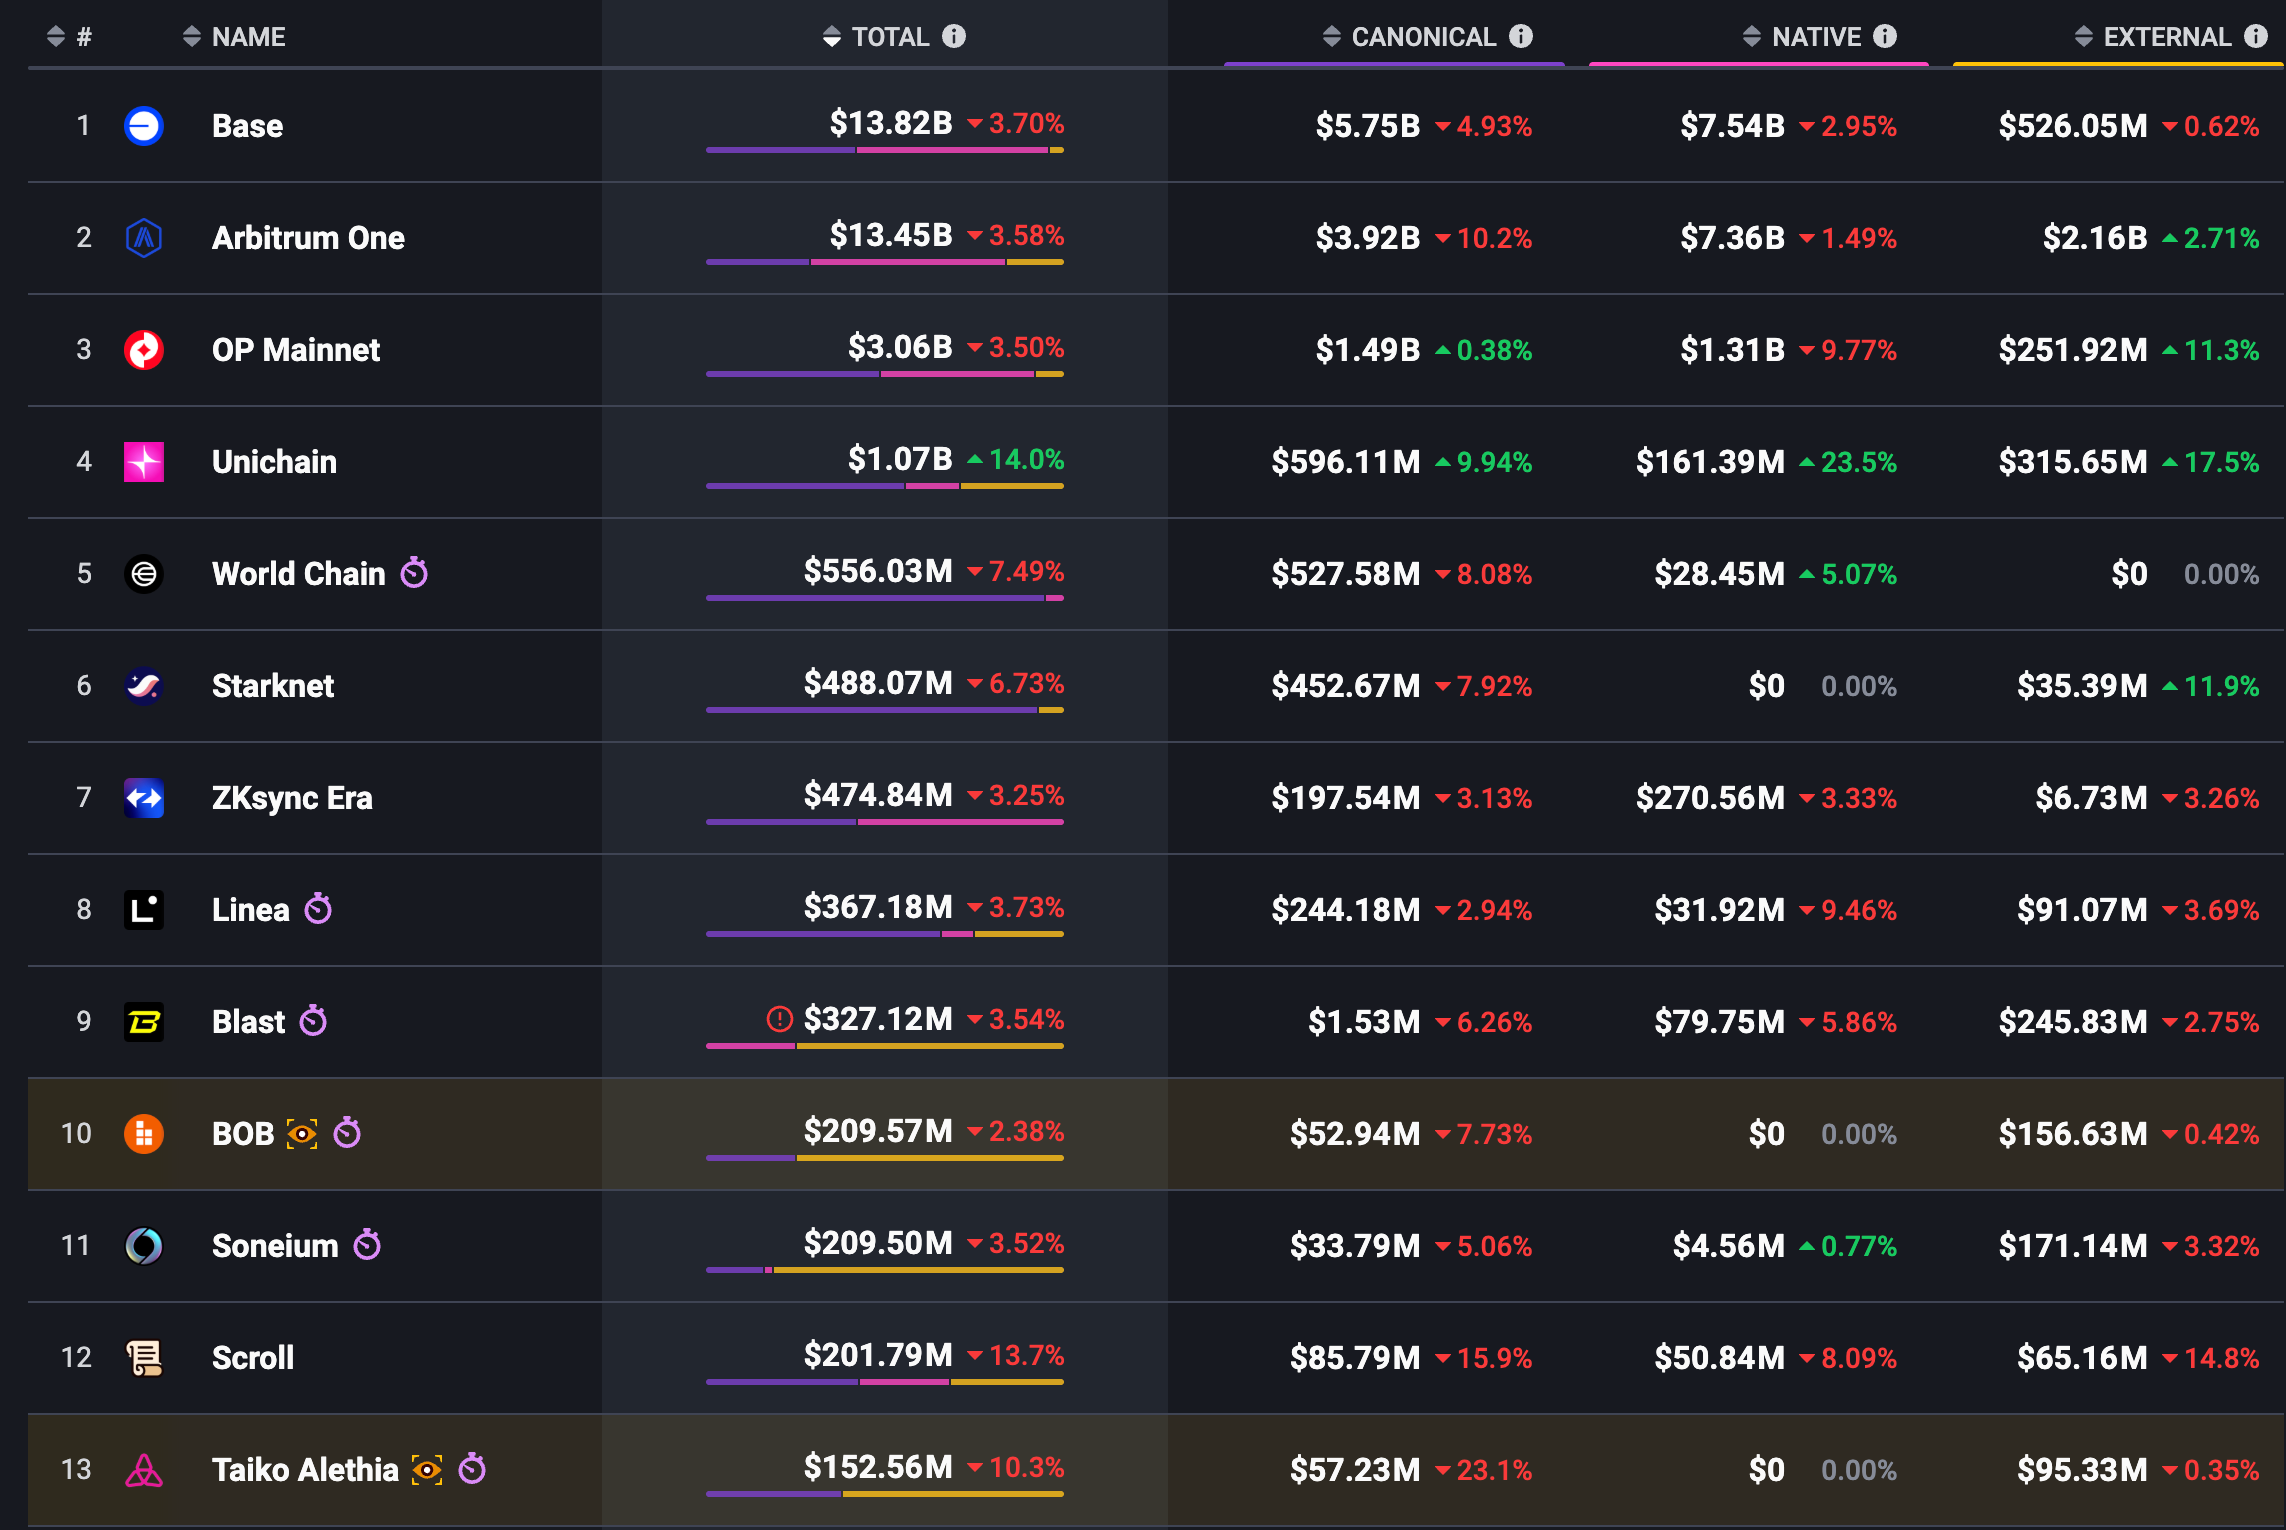The height and width of the screenshot is (1530, 2286).
Task: Click the eye review icon next to BOB
Action: click(x=301, y=1133)
